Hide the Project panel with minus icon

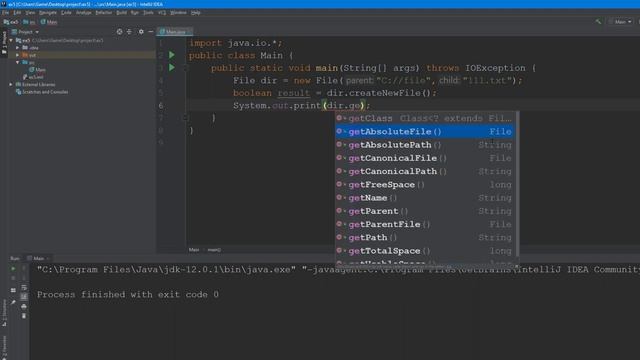coord(151,31)
